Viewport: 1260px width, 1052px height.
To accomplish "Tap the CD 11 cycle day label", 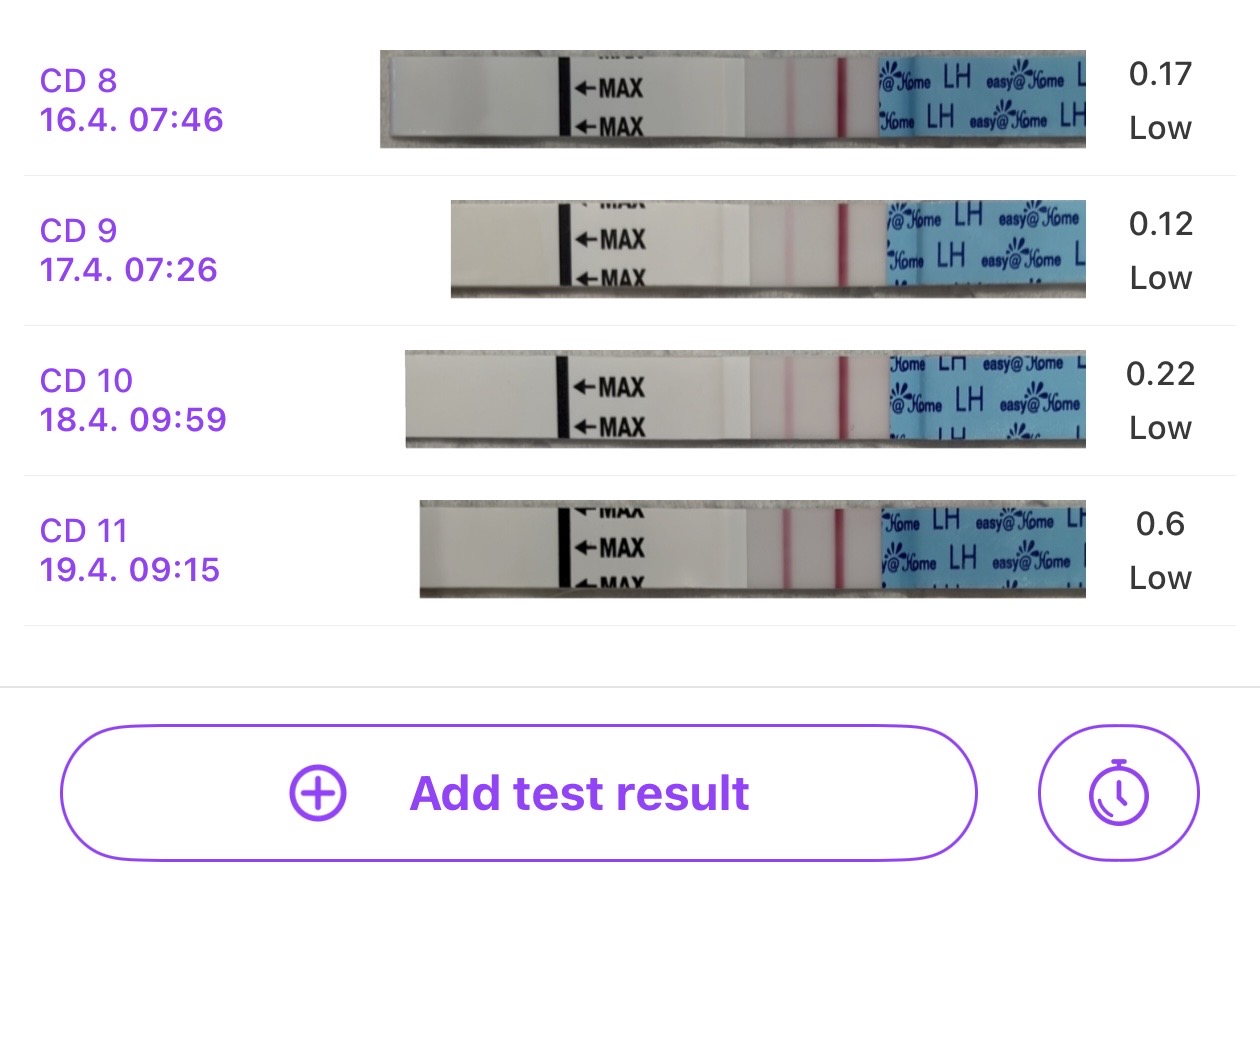I will 84,530.
